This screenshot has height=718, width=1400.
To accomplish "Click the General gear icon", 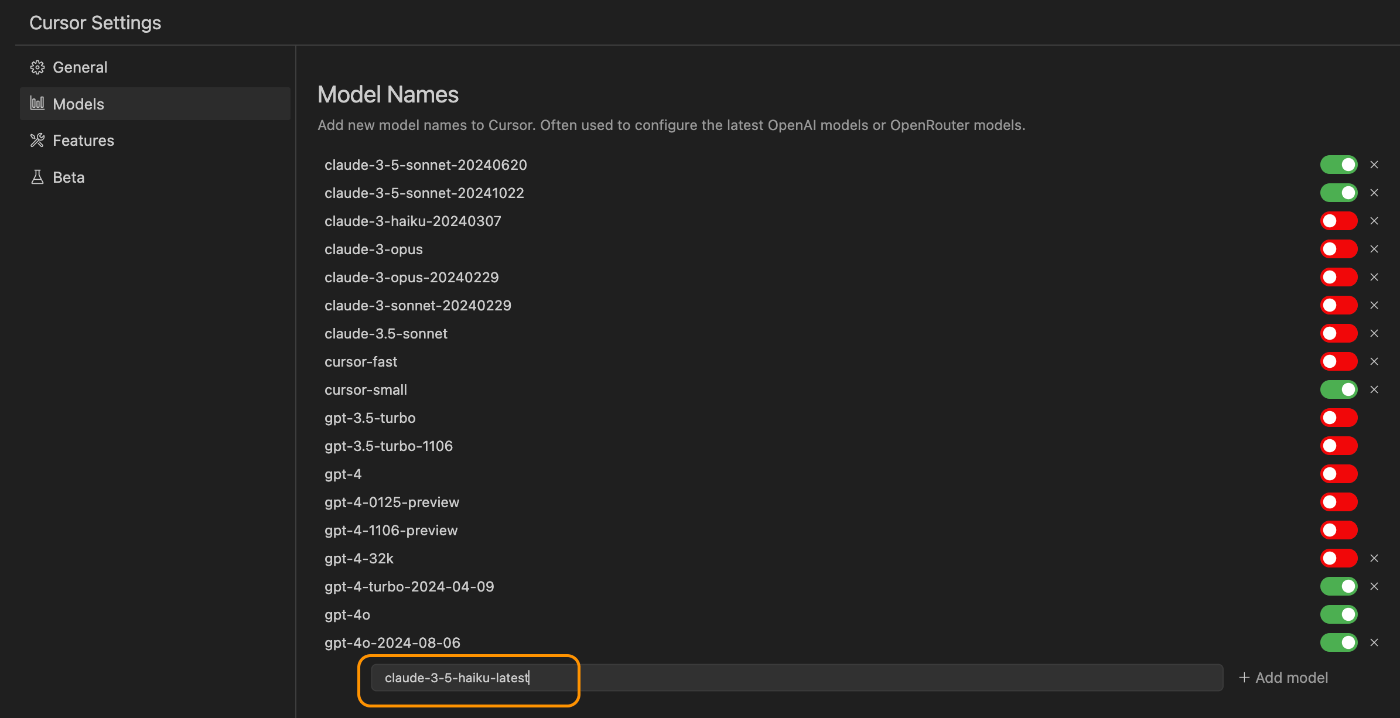I will tap(38, 67).
